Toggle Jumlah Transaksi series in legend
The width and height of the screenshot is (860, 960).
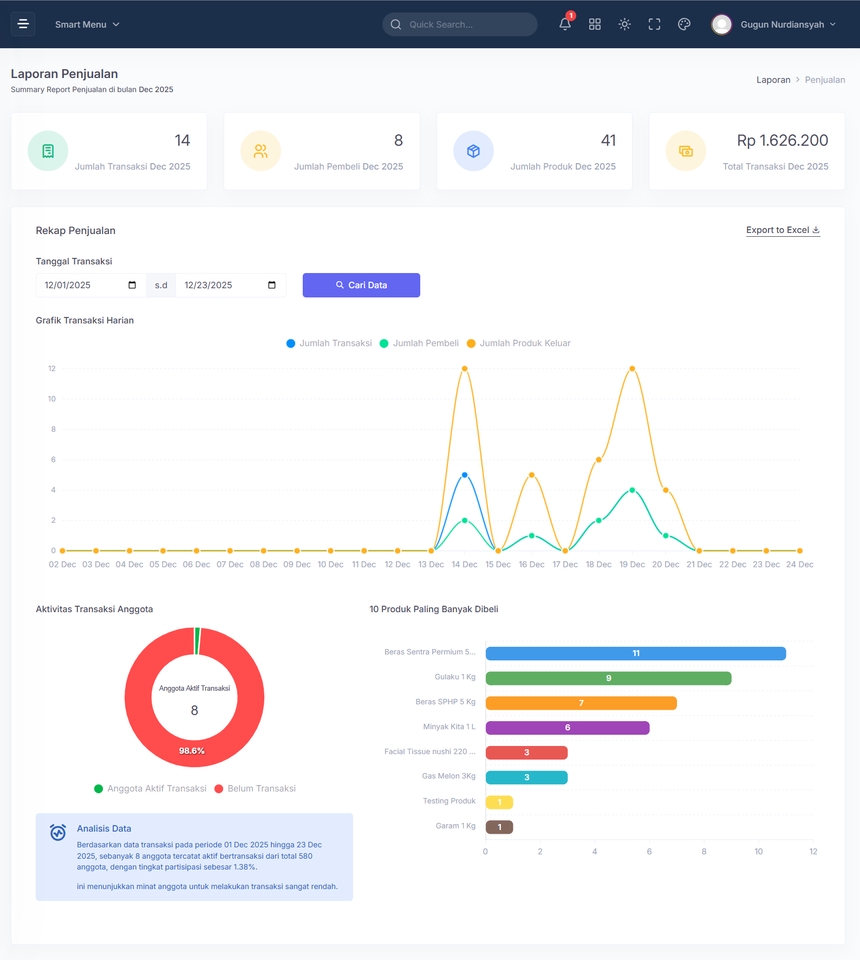(329, 343)
